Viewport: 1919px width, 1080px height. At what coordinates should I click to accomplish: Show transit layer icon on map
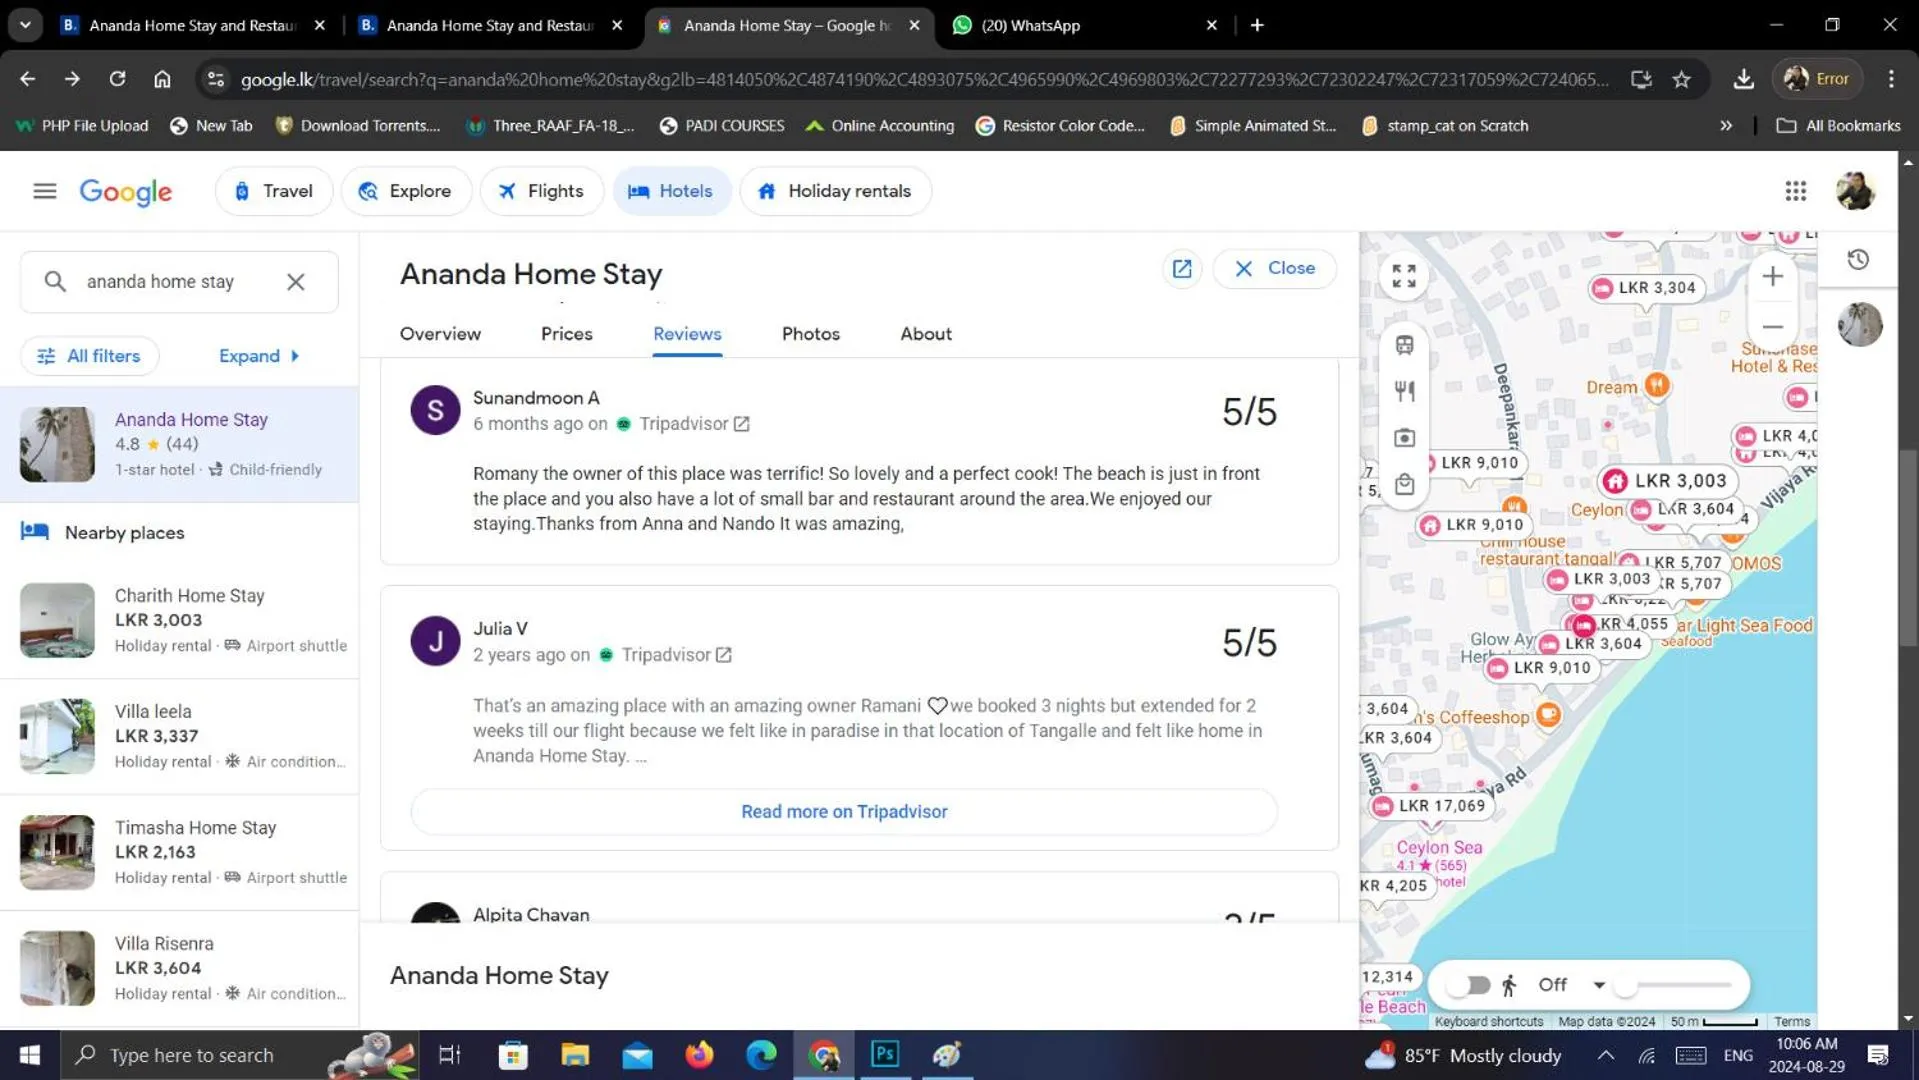(x=1404, y=345)
